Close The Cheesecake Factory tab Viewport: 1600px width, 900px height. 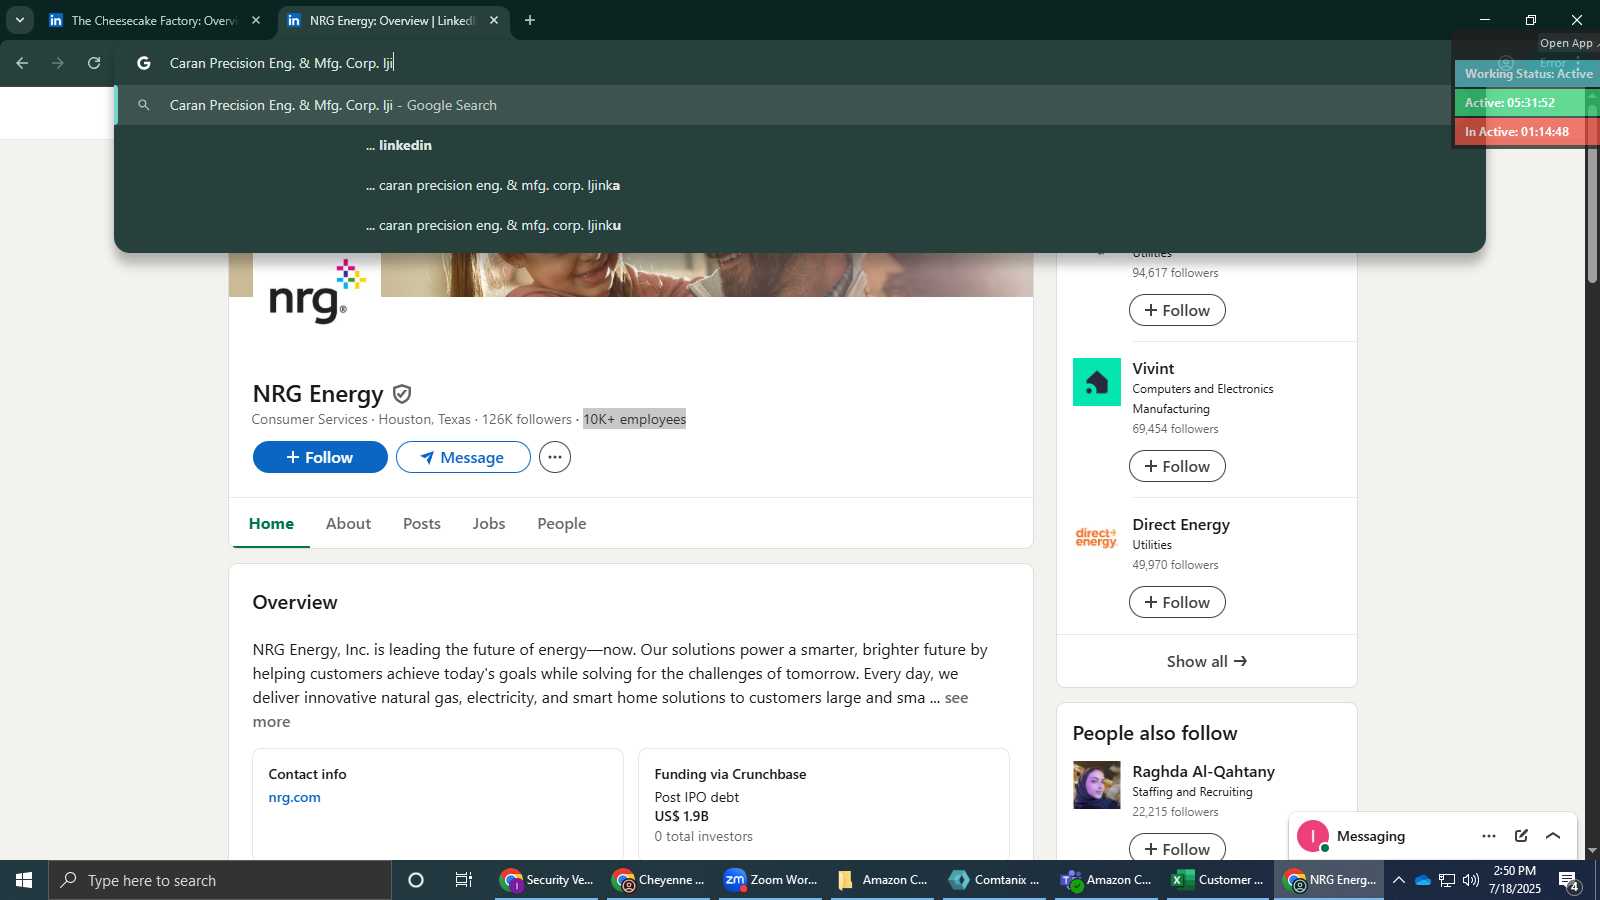[256, 20]
